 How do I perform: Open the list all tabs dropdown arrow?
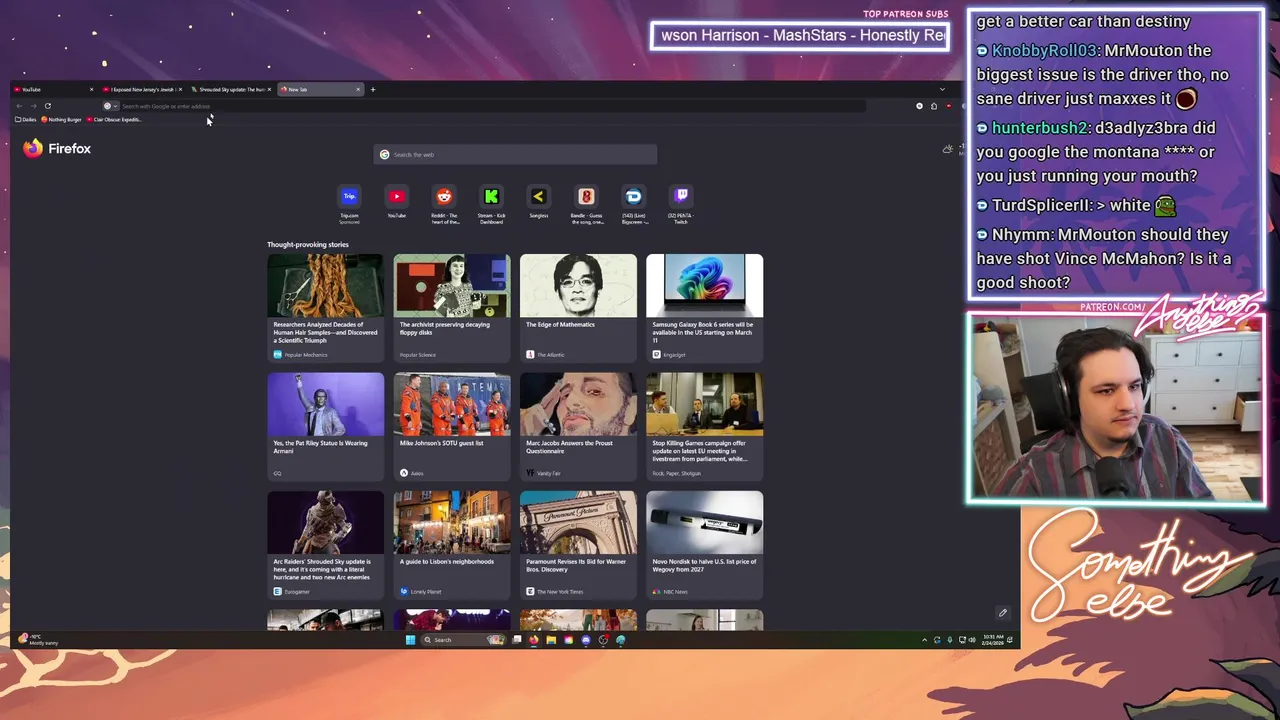tap(942, 89)
